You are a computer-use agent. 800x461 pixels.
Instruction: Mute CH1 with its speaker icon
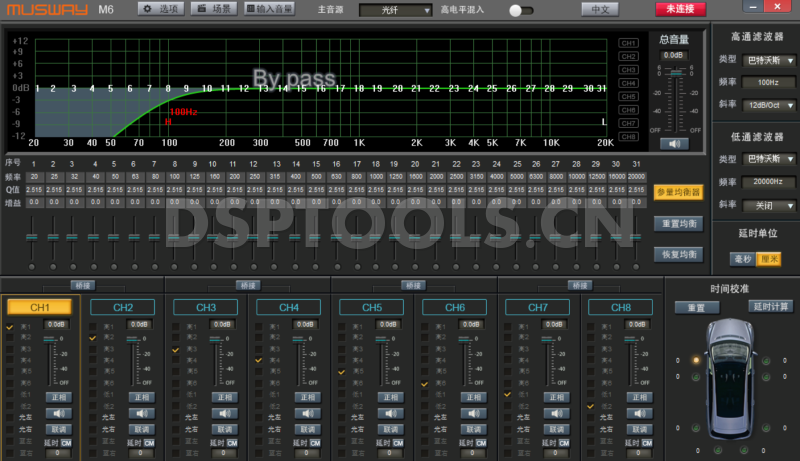click(59, 413)
